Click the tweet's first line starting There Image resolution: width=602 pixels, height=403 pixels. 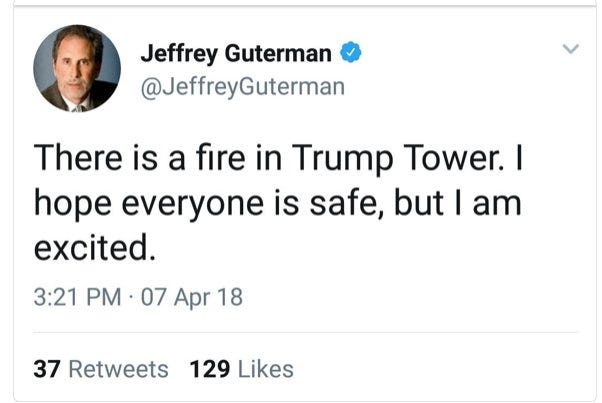[278, 158]
